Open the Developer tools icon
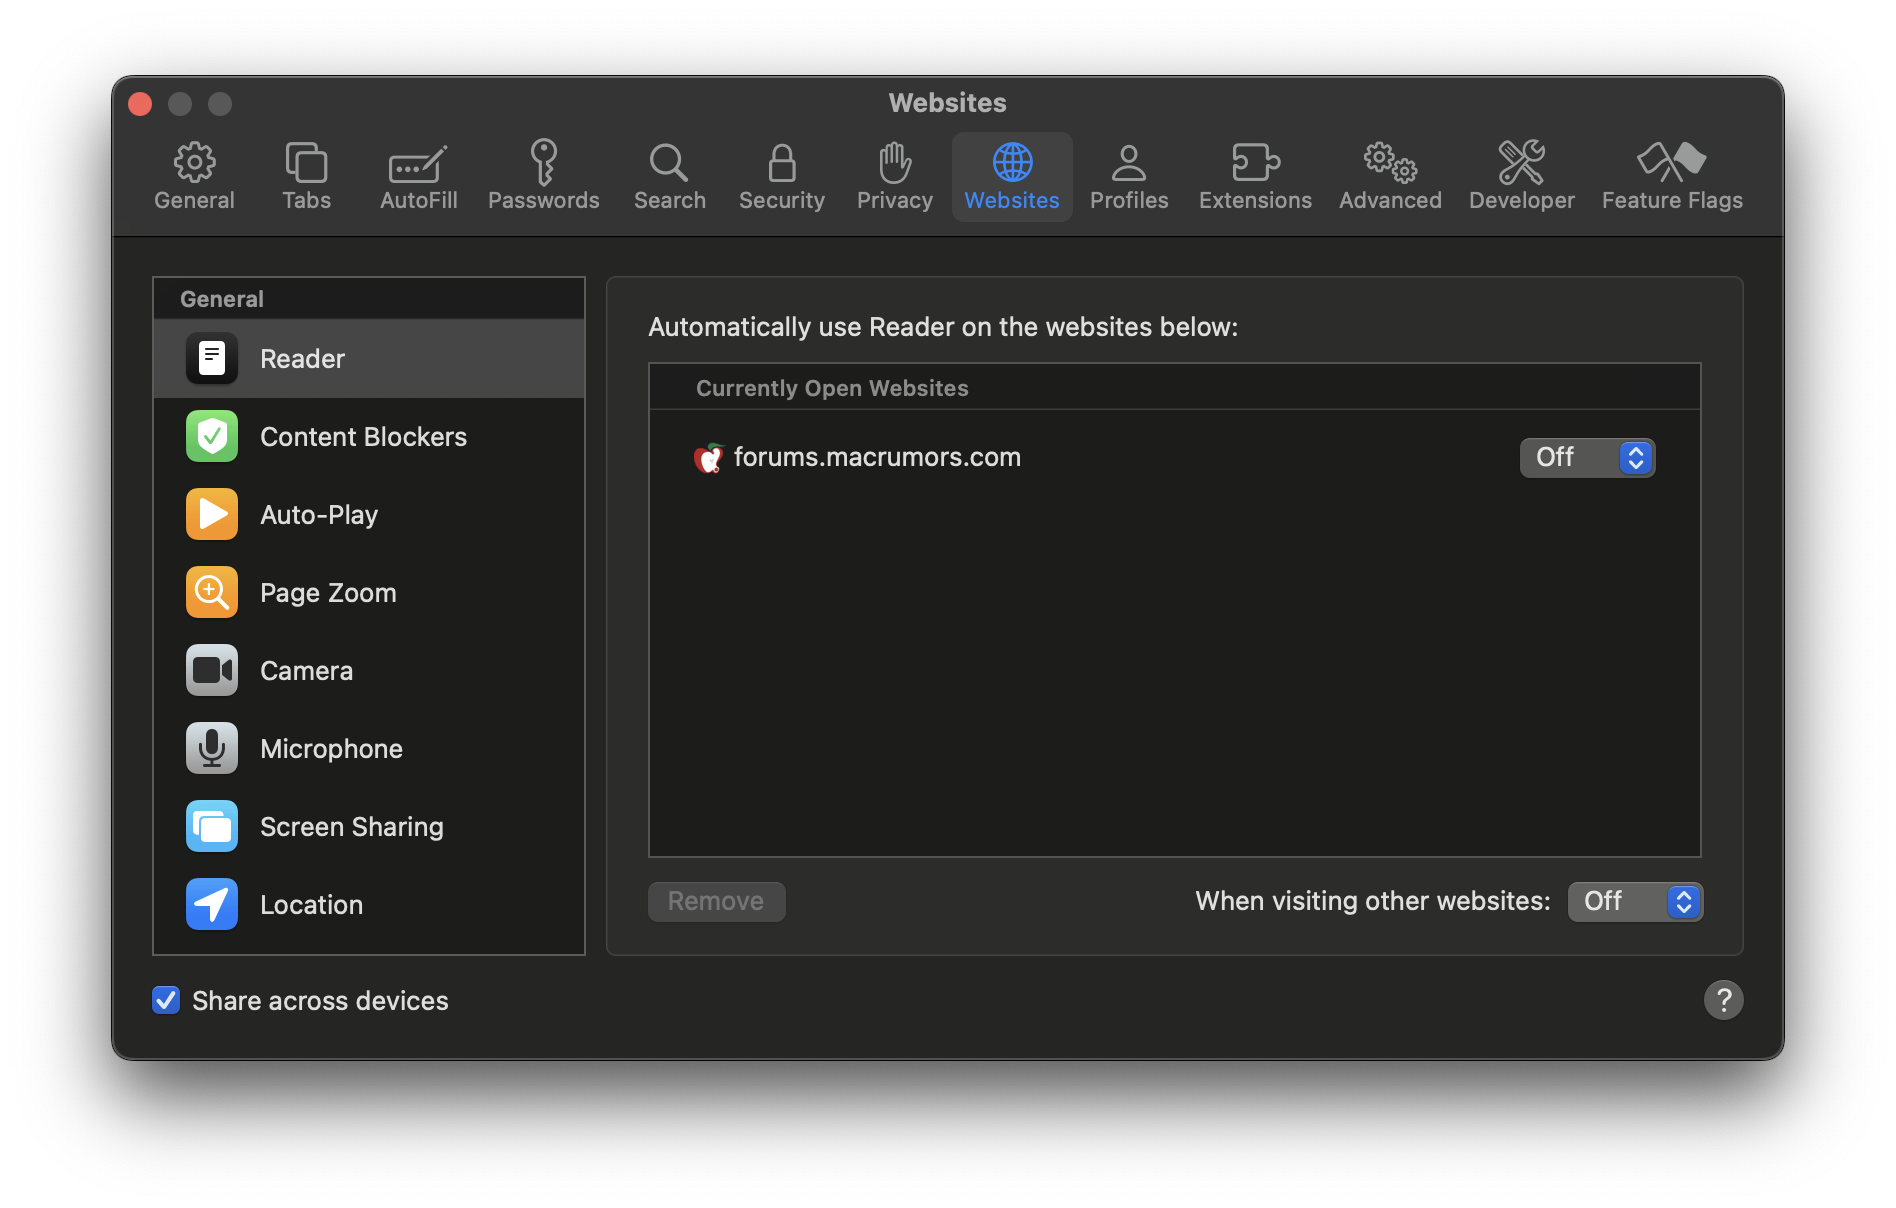The image size is (1896, 1208). (x=1521, y=162)
